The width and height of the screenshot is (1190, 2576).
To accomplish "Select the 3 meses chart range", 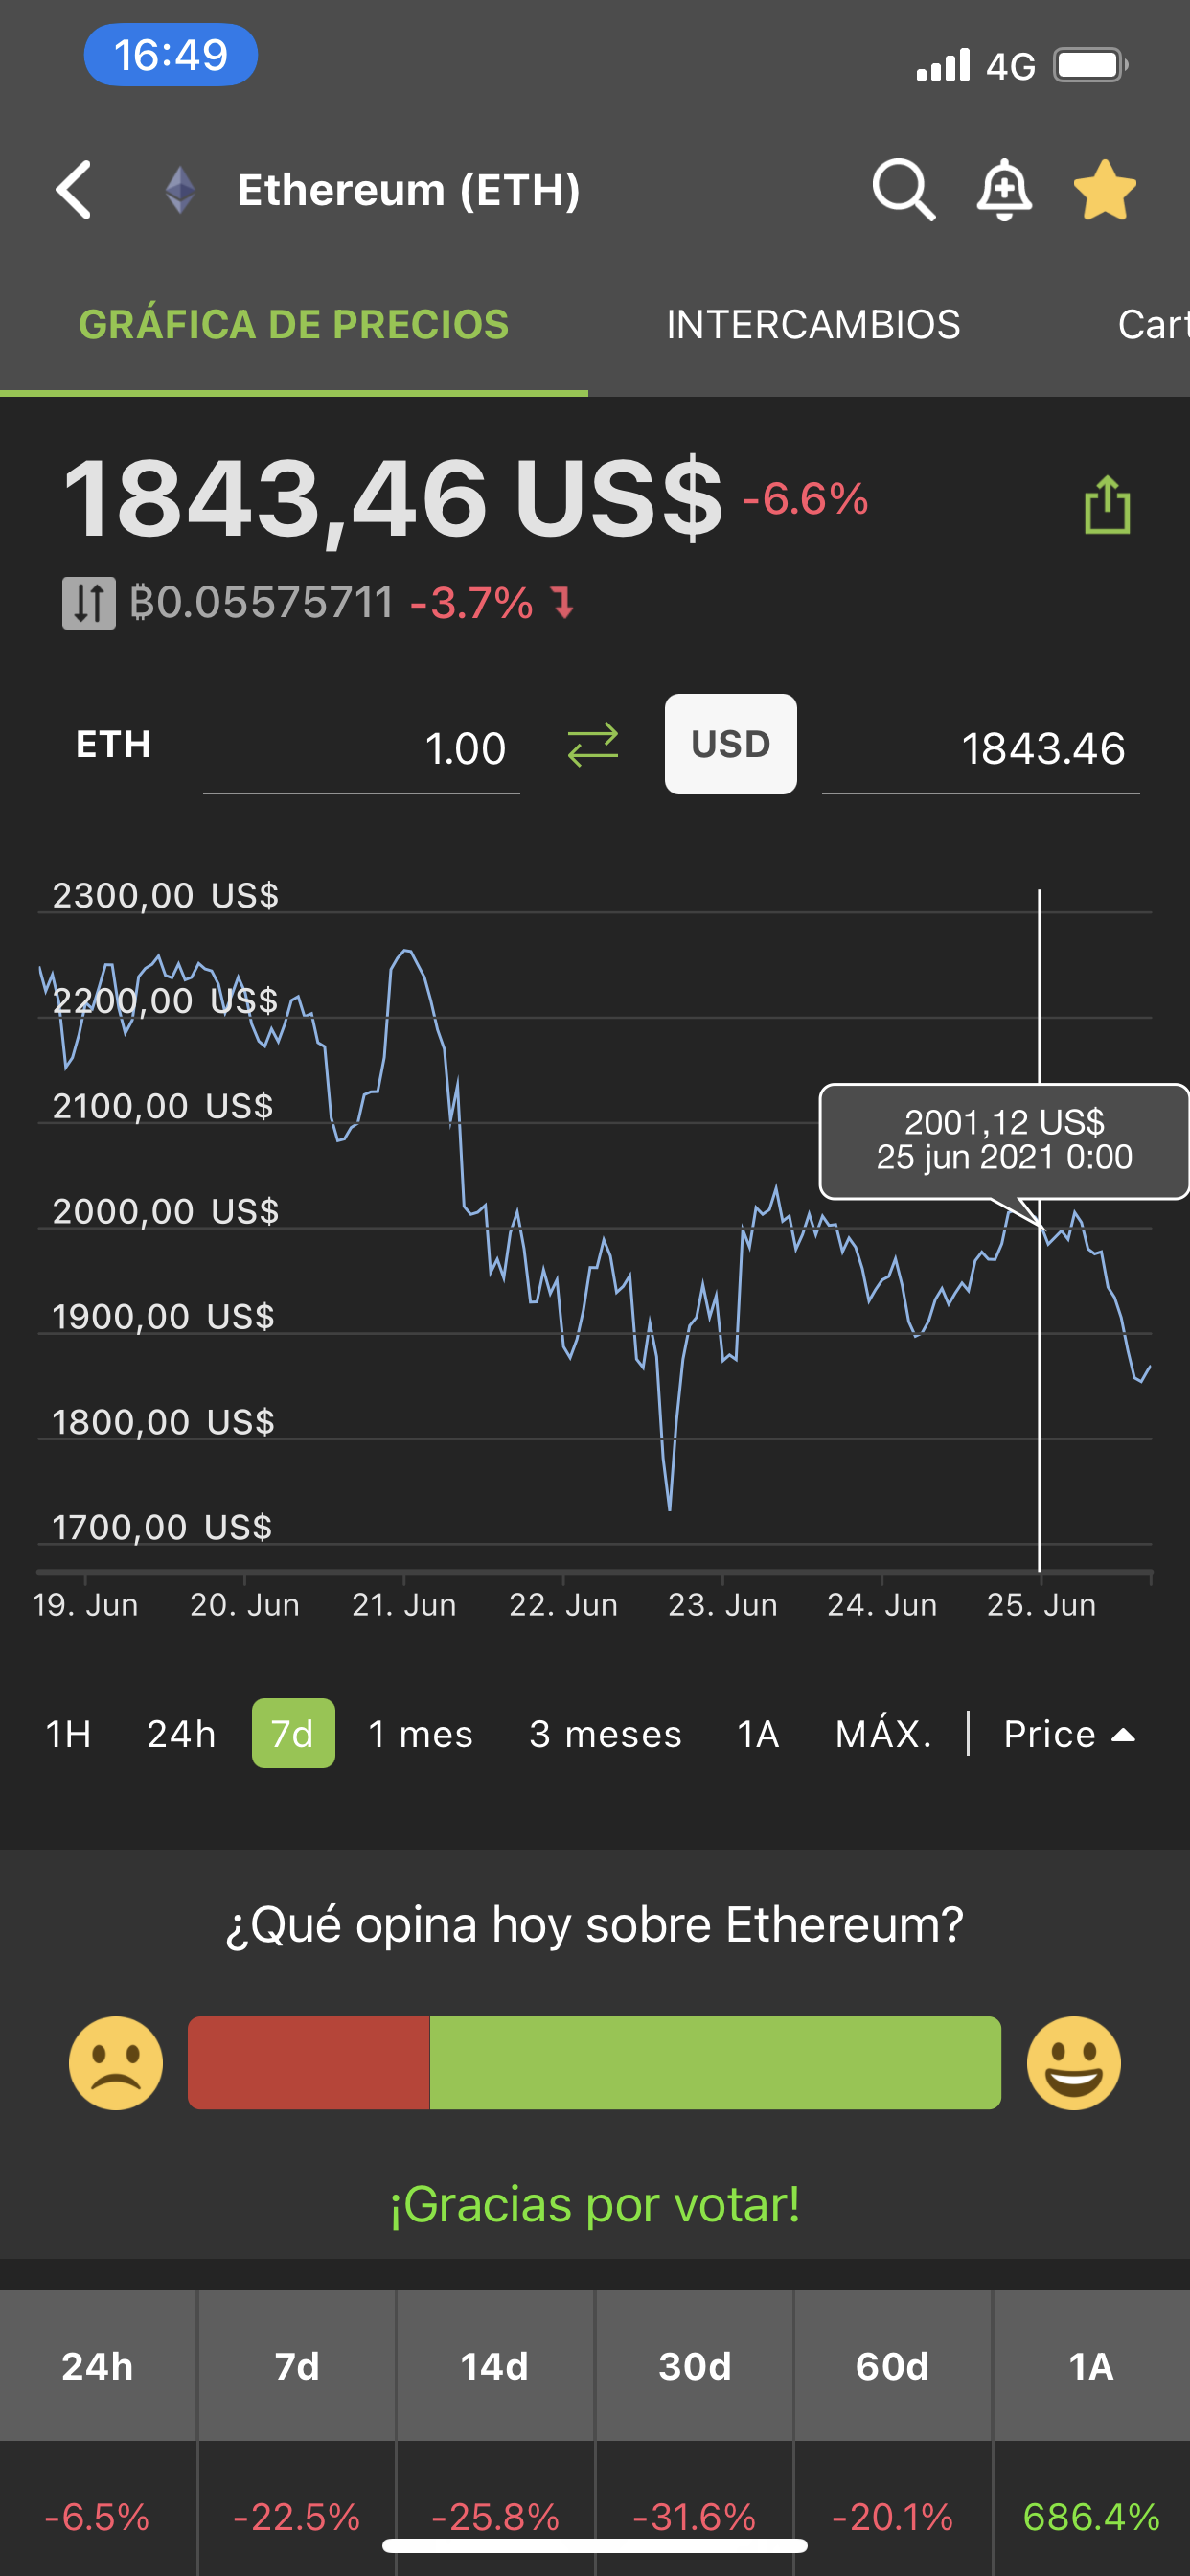I will pyautogui.click(x=605, y=1734).
